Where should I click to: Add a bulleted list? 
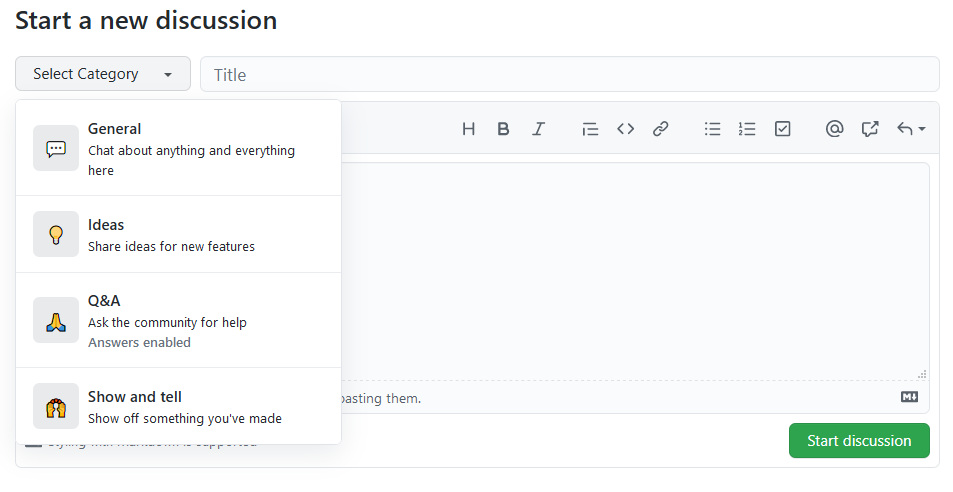[x=712, y=129]
